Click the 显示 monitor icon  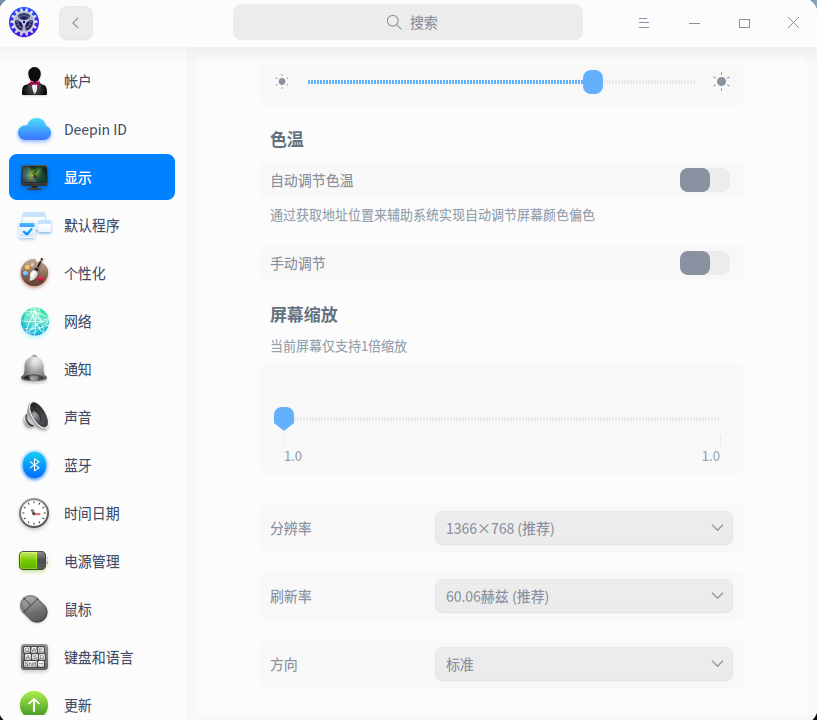tap(34, 177)
